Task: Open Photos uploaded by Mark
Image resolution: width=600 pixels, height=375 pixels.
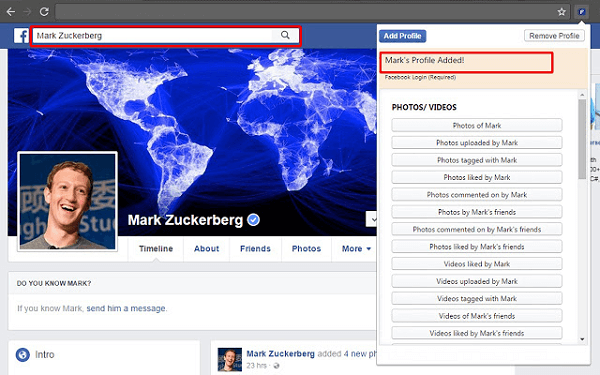Action: (x=477, y=143)
